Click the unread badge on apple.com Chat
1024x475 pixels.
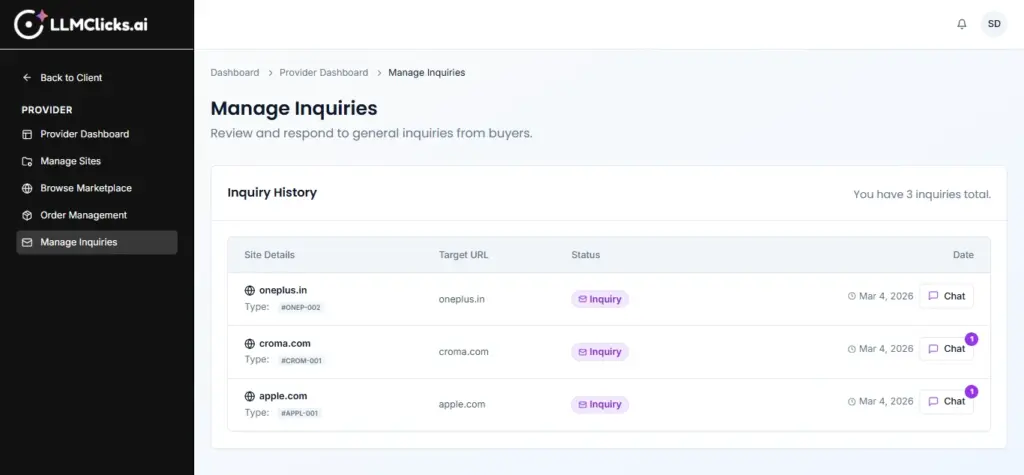tap(971, 391)
